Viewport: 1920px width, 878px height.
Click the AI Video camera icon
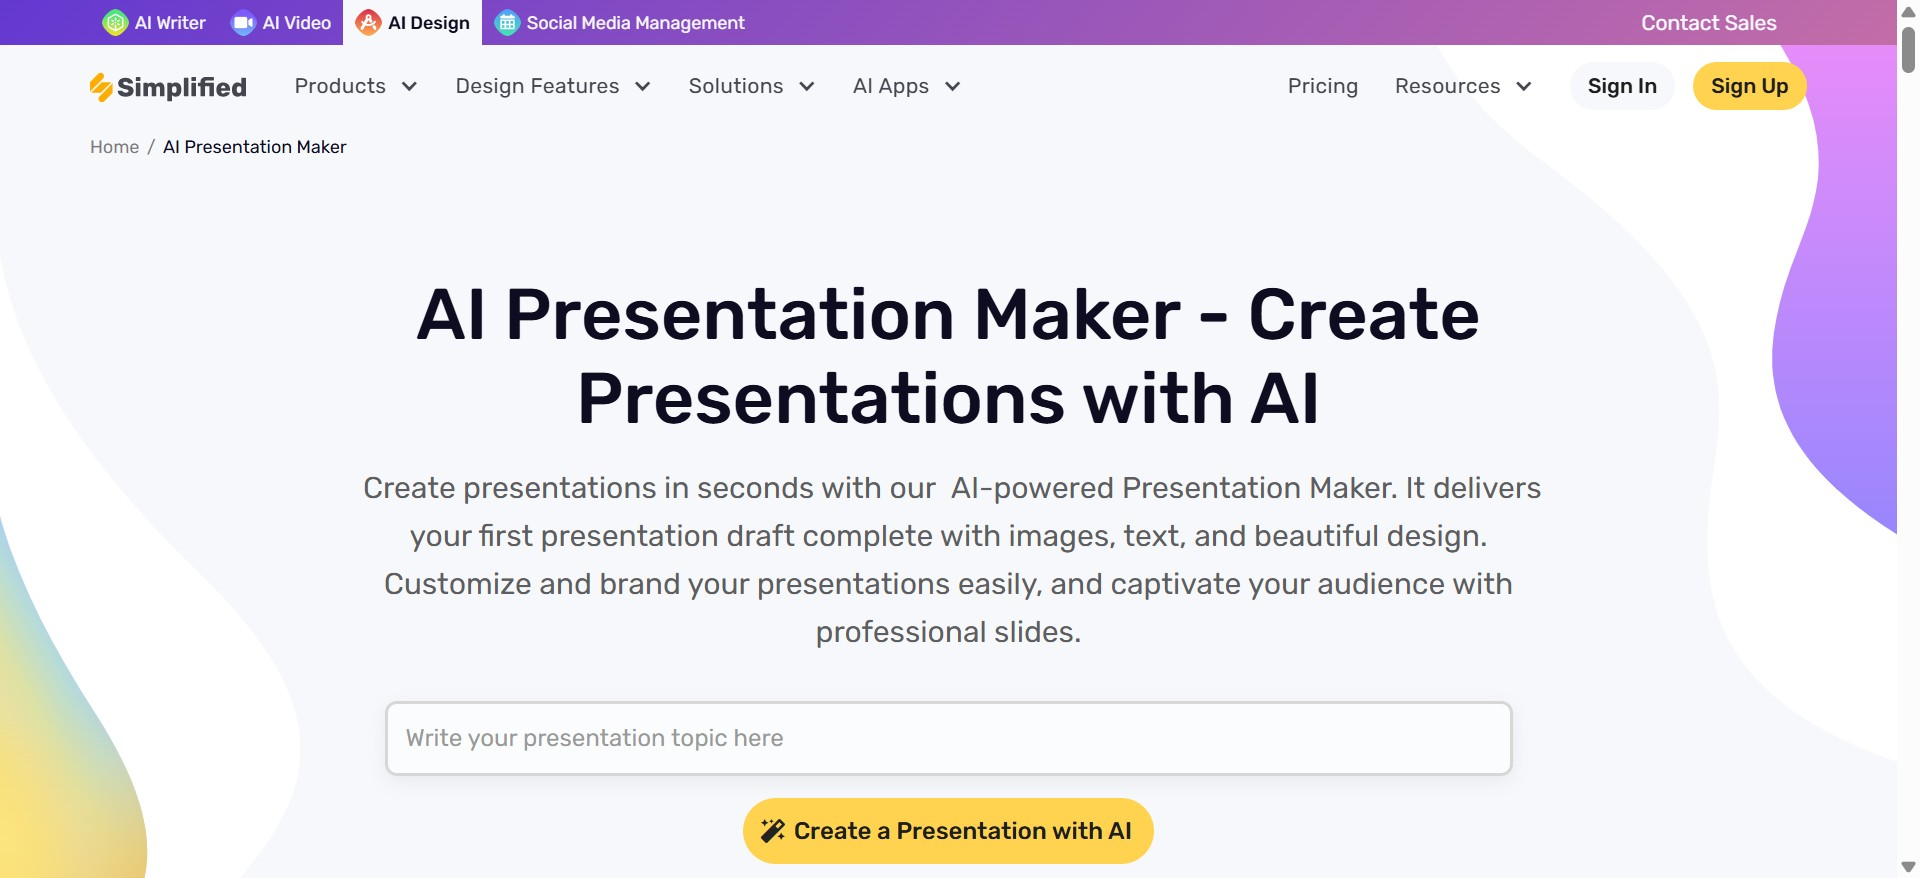[243, 23]
